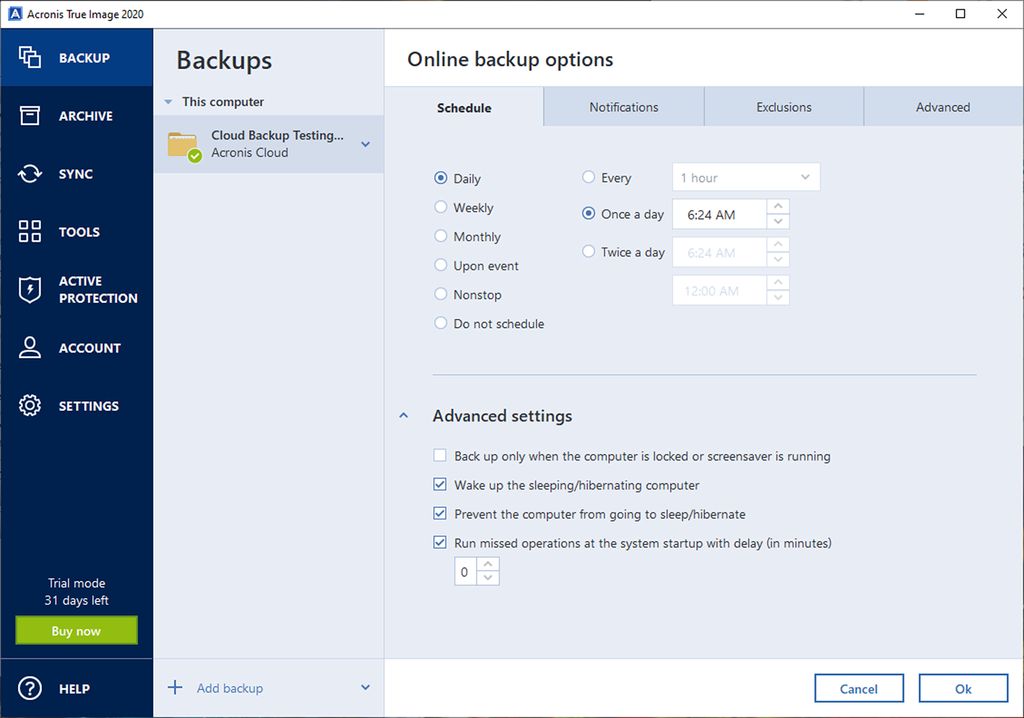Select the Archive sidebar icon

click(76, 115)
